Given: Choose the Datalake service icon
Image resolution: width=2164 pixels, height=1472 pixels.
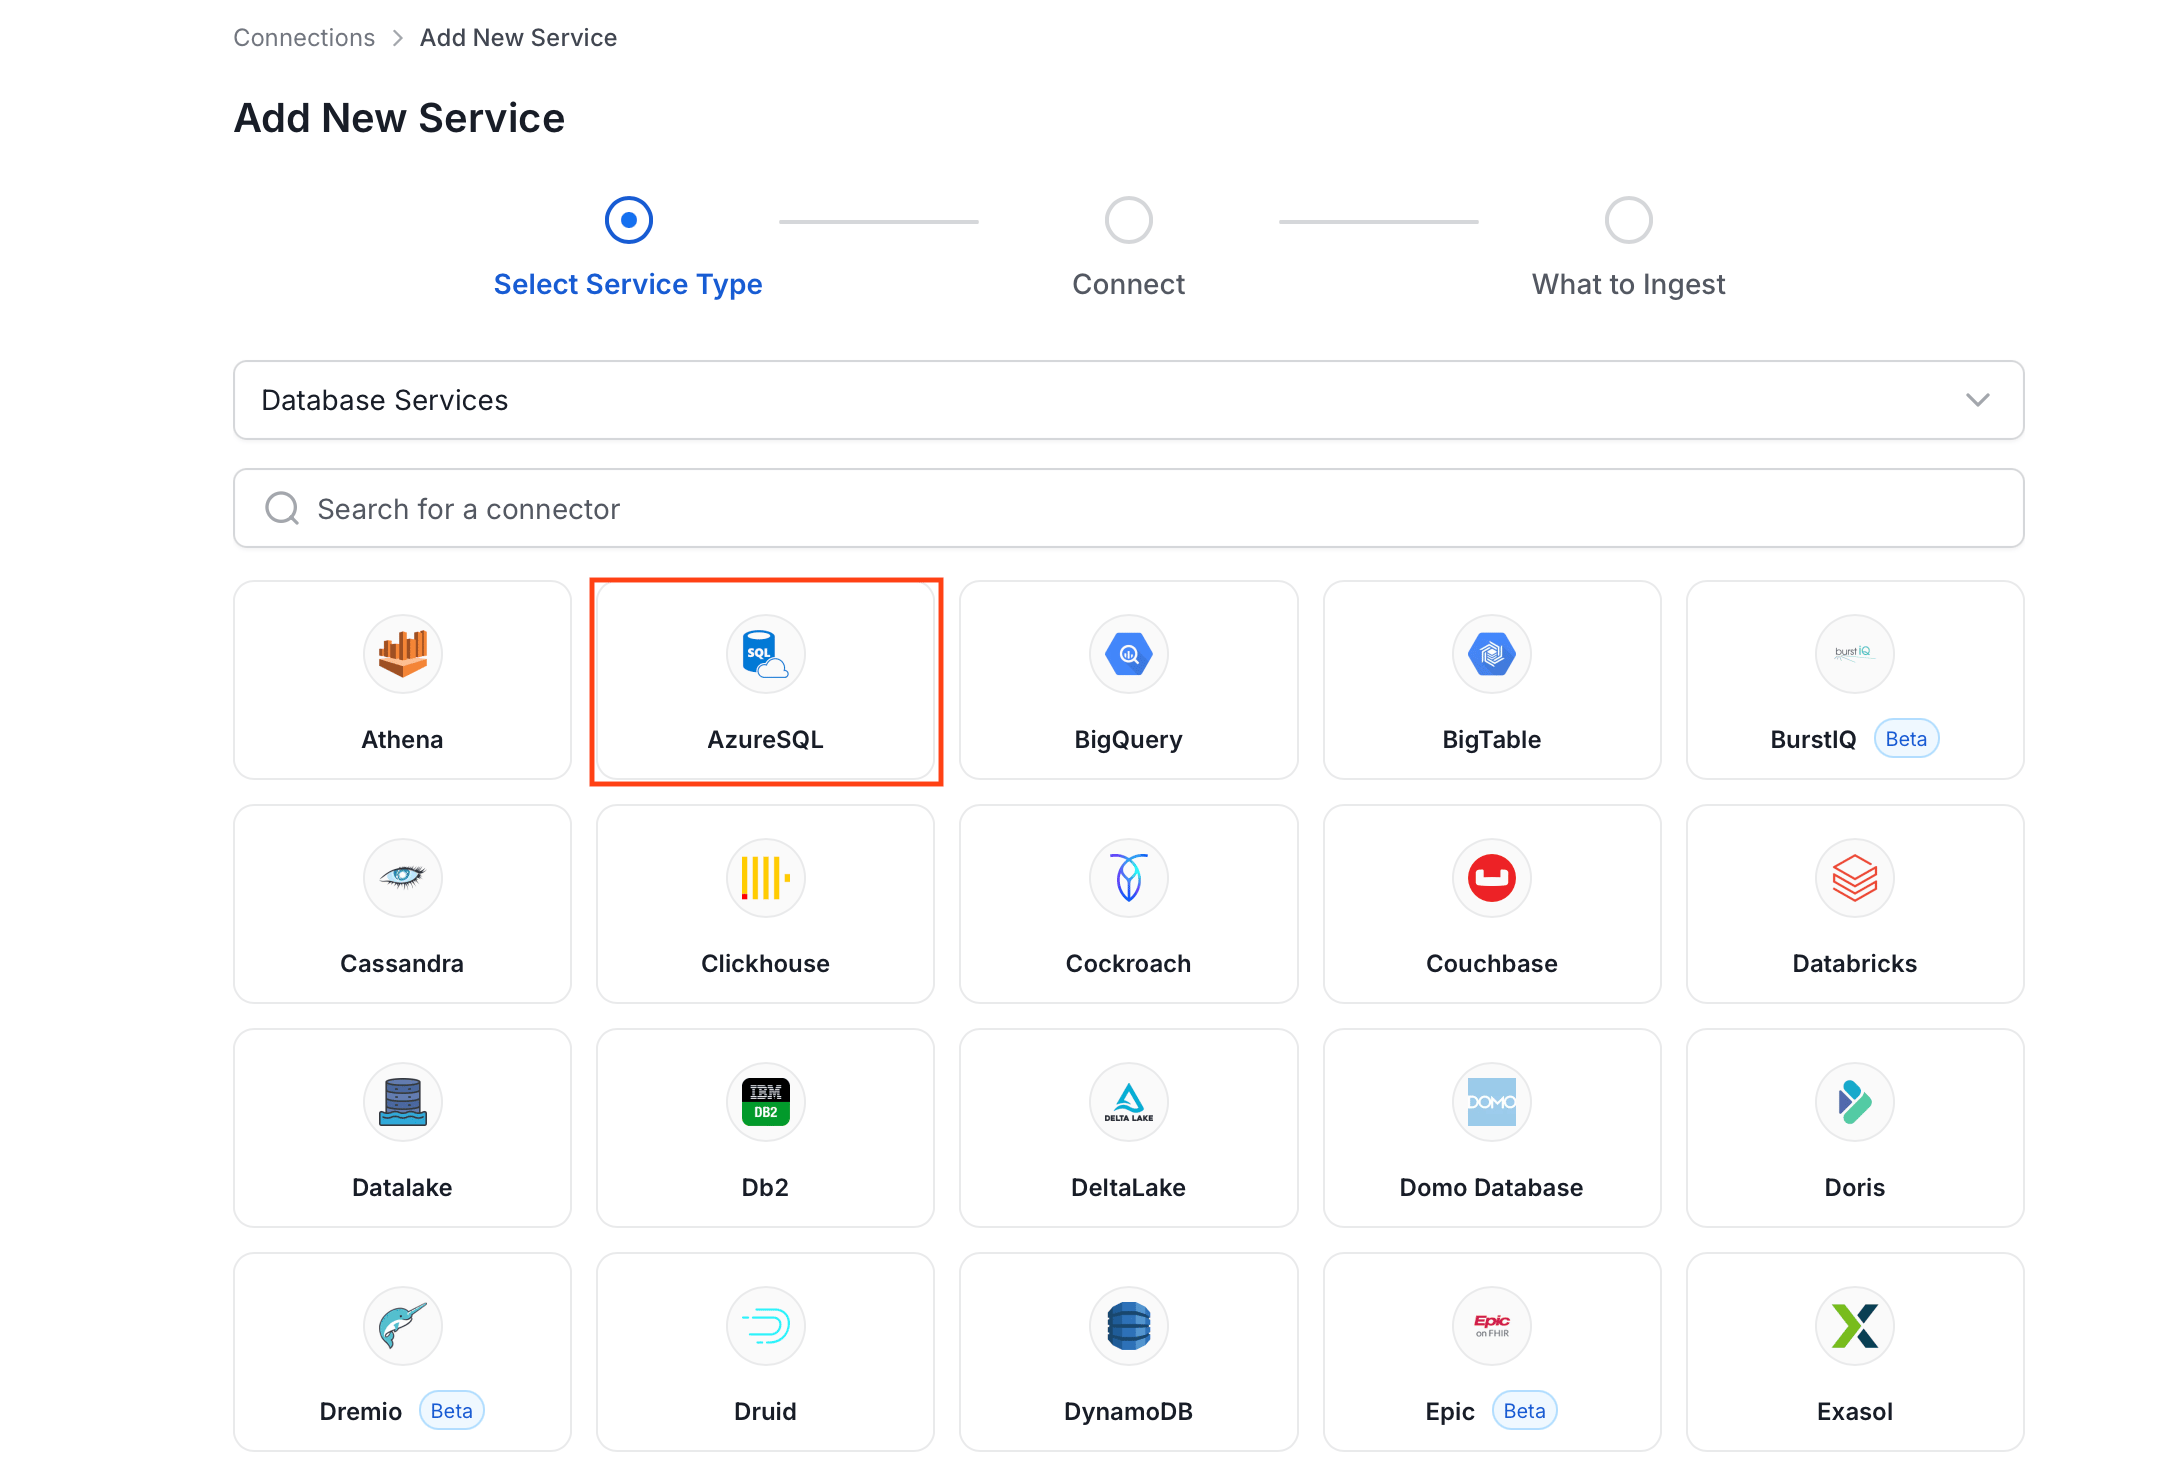Looking at the screenshot, I should pyautogui.click(x=402, y=1102).
